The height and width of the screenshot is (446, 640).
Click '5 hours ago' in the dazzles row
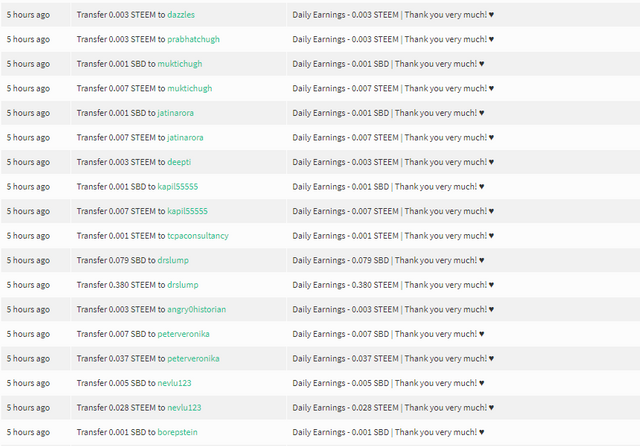click(x=28, y=15)
